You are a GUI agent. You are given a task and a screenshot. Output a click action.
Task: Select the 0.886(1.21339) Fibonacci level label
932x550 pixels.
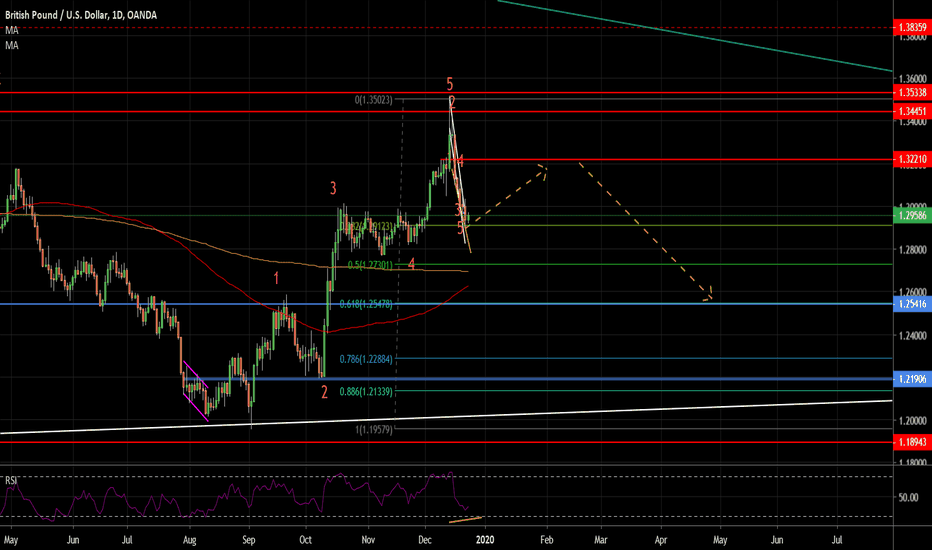366,391
